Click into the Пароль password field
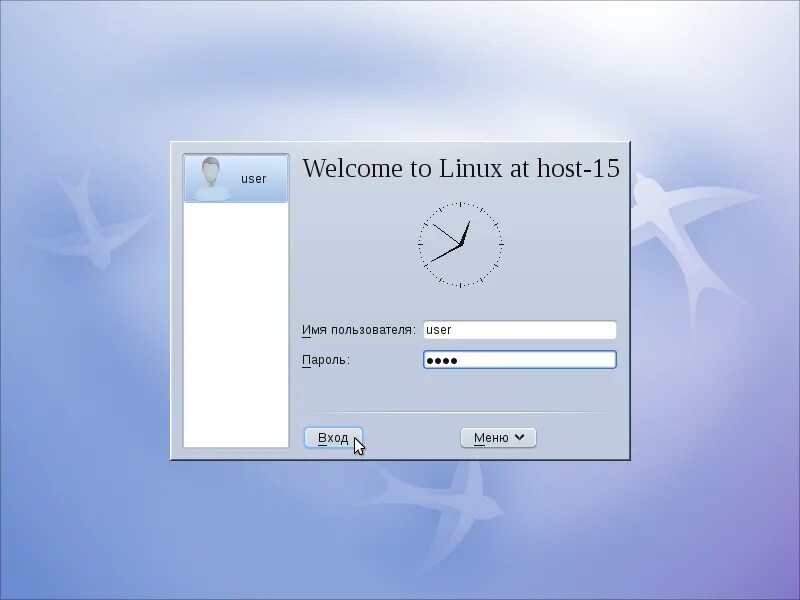The width and height of the screenshot is (800, 600). (519, 360)
